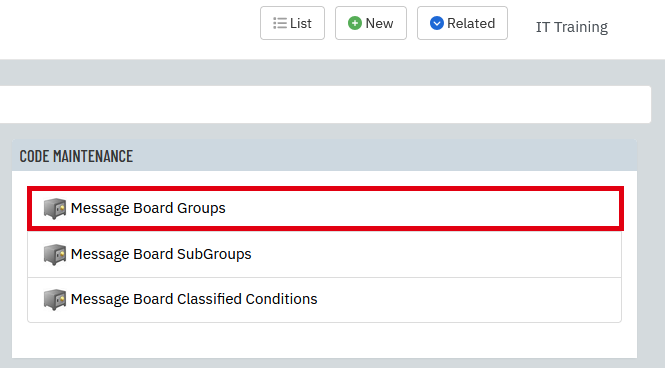Screen dimensions: 665x368
Task: Click the safe icon beside Message Board Classified Conditions
Action: 55,299
